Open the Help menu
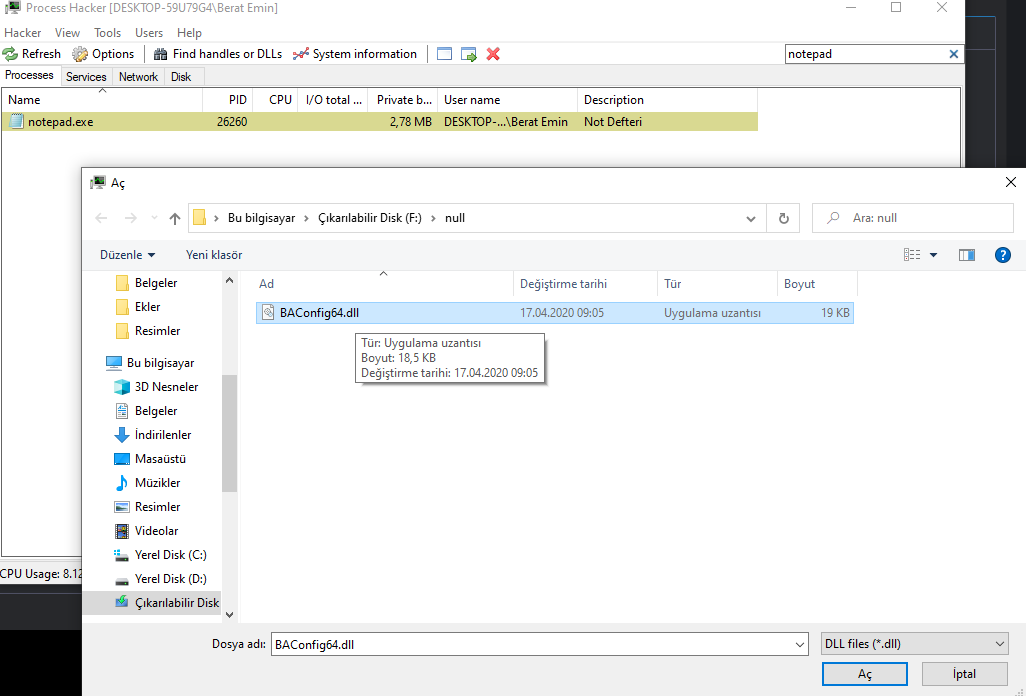This screenshot has width=1026, height=696. point(189,33)
